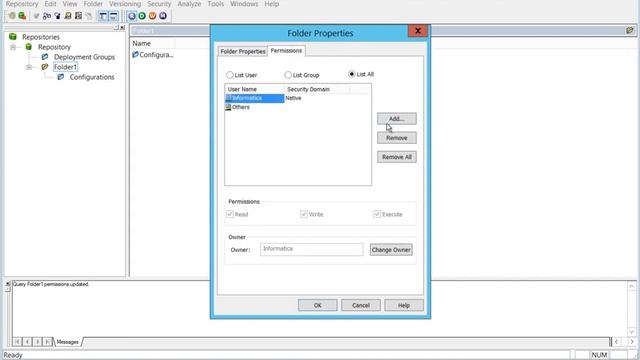Click the green Repository database icon in tree
This screenshot has height=360, width=640.
click(29, 47)
